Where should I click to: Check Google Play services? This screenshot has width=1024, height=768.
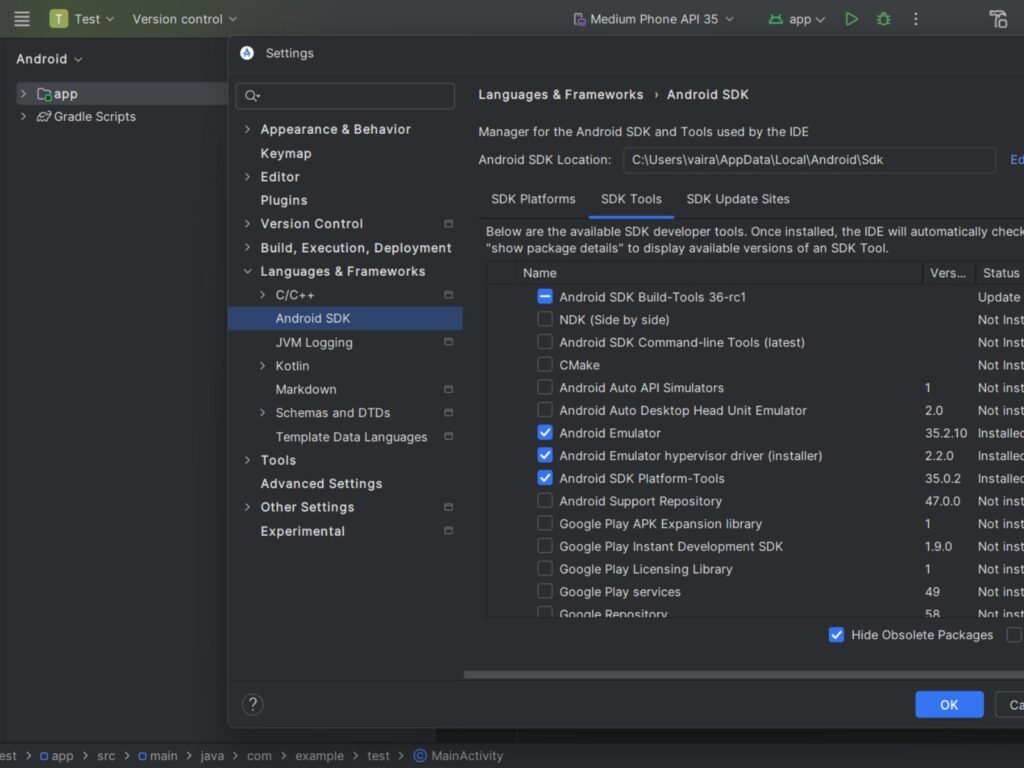[545, 591]
